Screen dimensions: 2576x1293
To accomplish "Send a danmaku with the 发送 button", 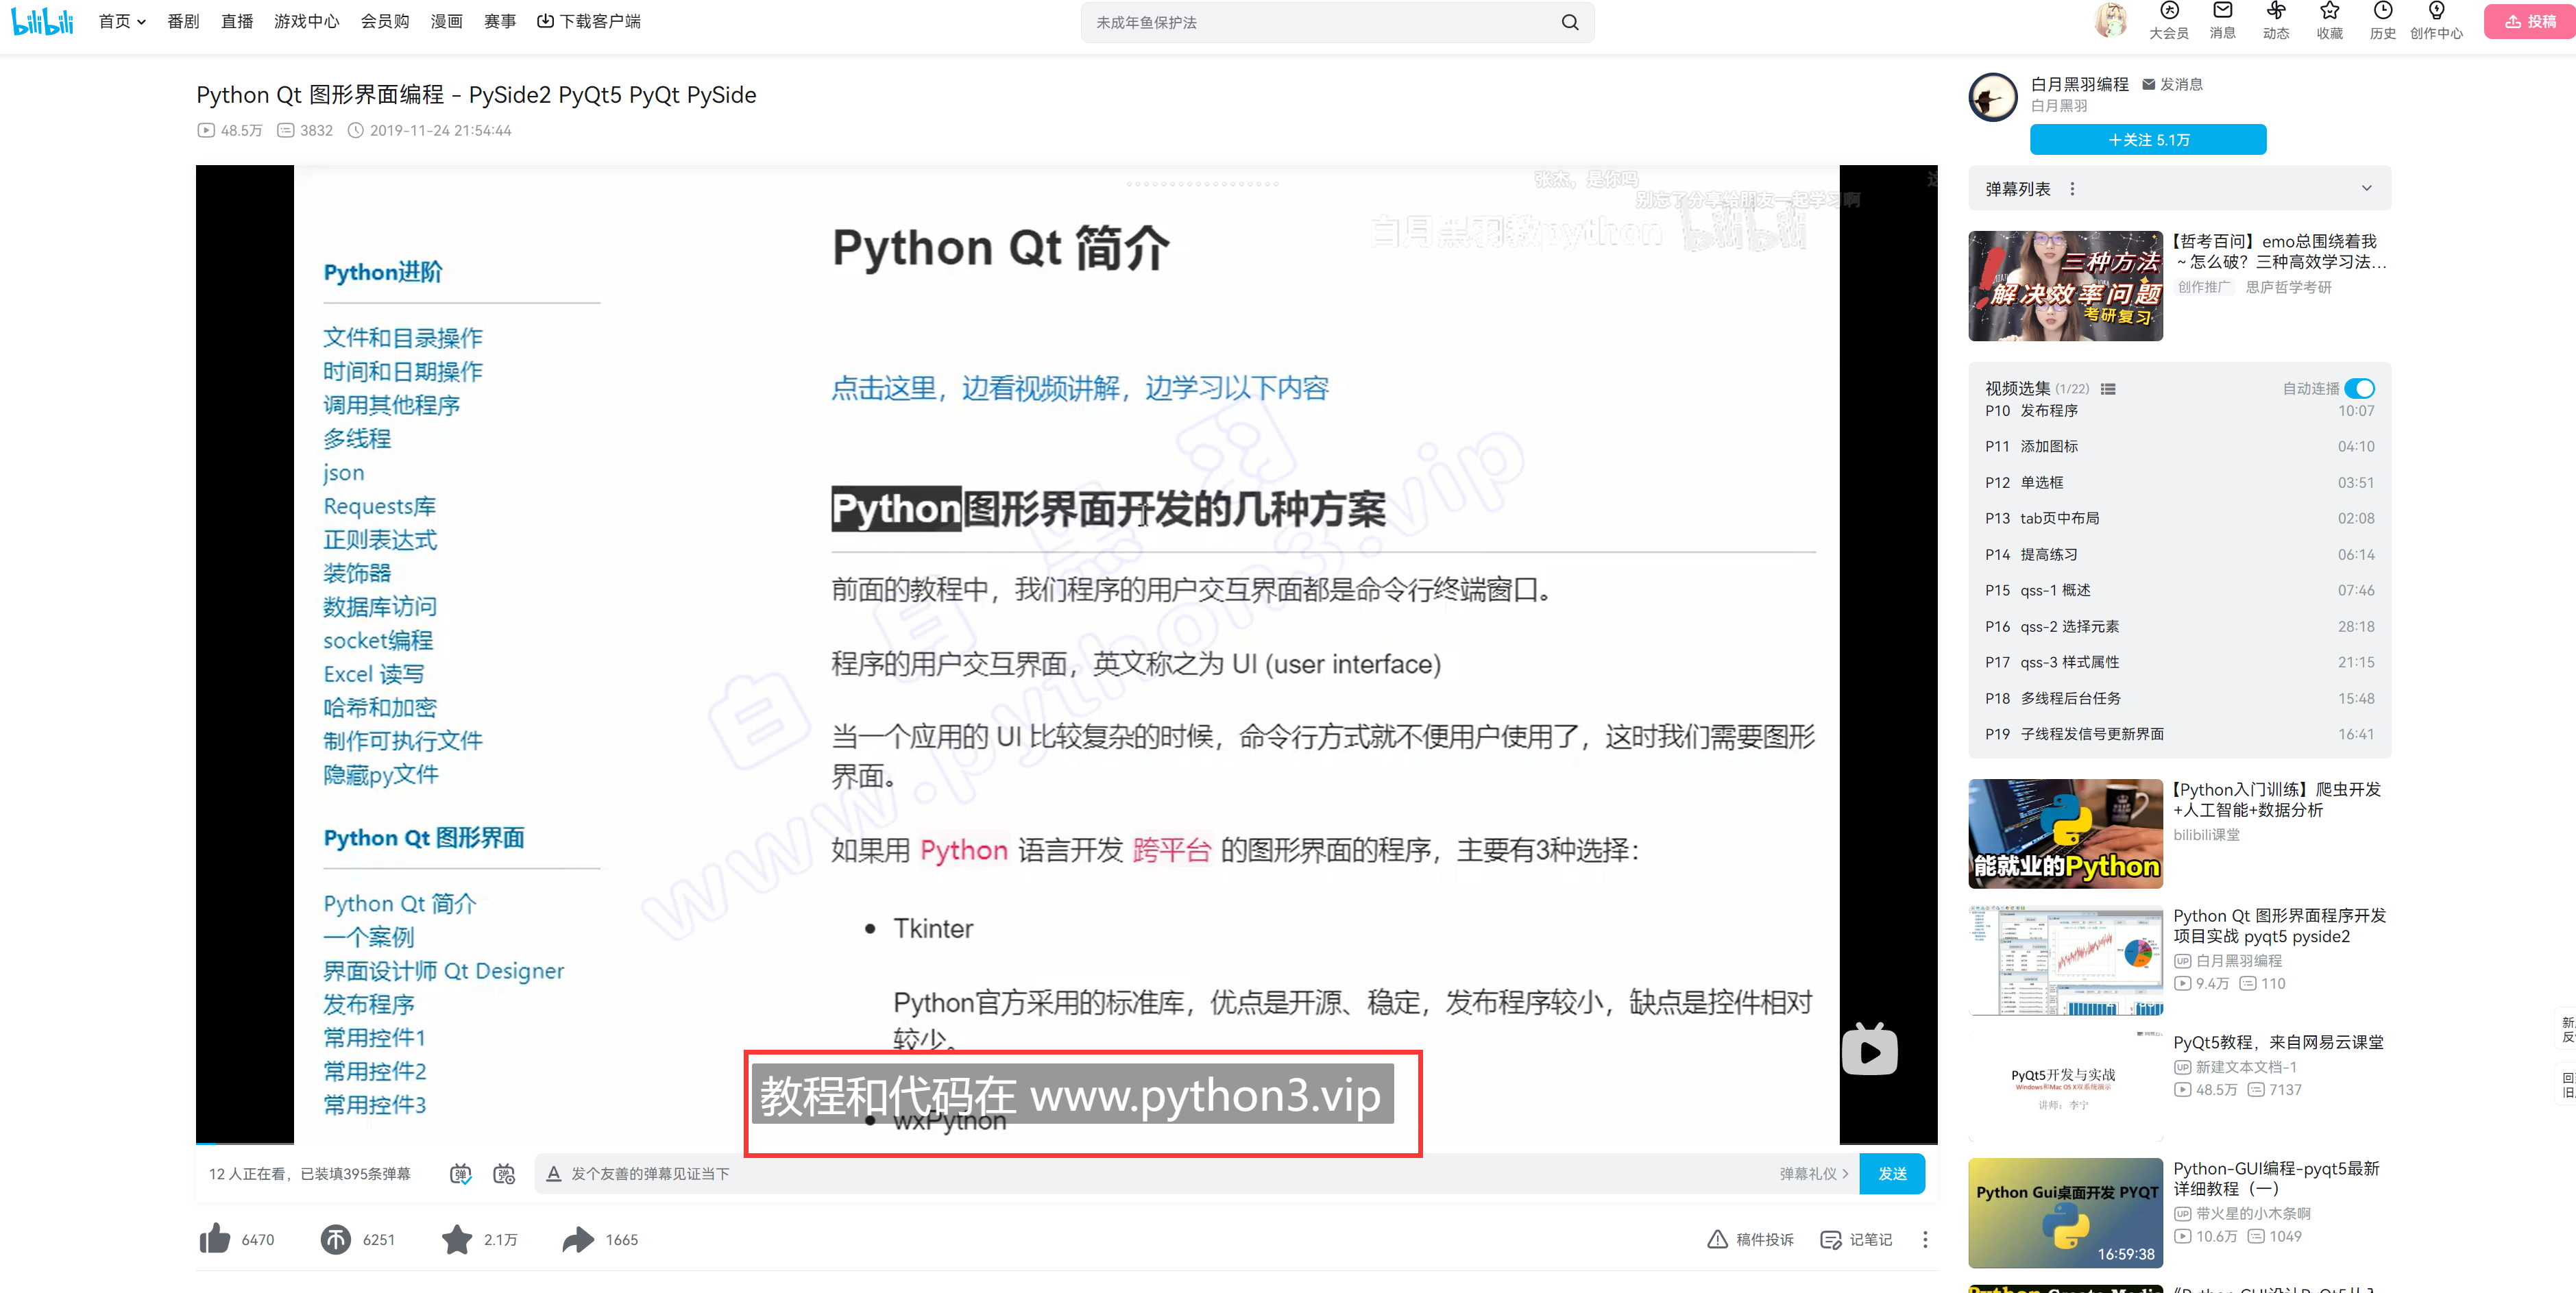I will coord(1893,1174).
